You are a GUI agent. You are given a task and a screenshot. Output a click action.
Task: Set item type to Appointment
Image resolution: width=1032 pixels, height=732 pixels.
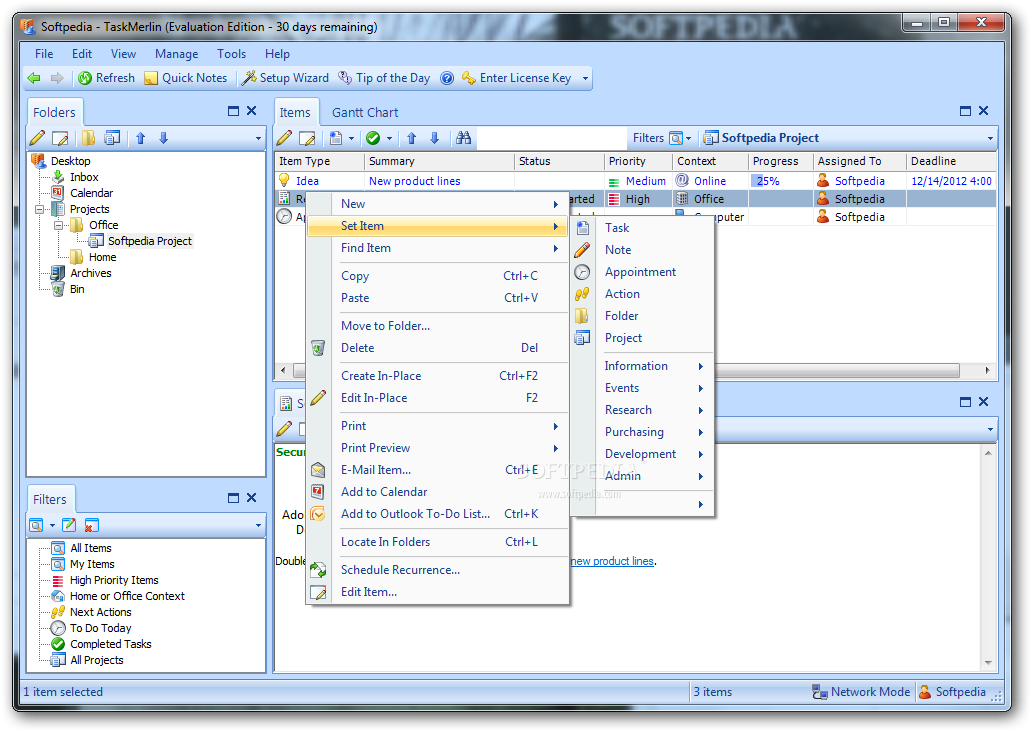[x=642, y=272]
